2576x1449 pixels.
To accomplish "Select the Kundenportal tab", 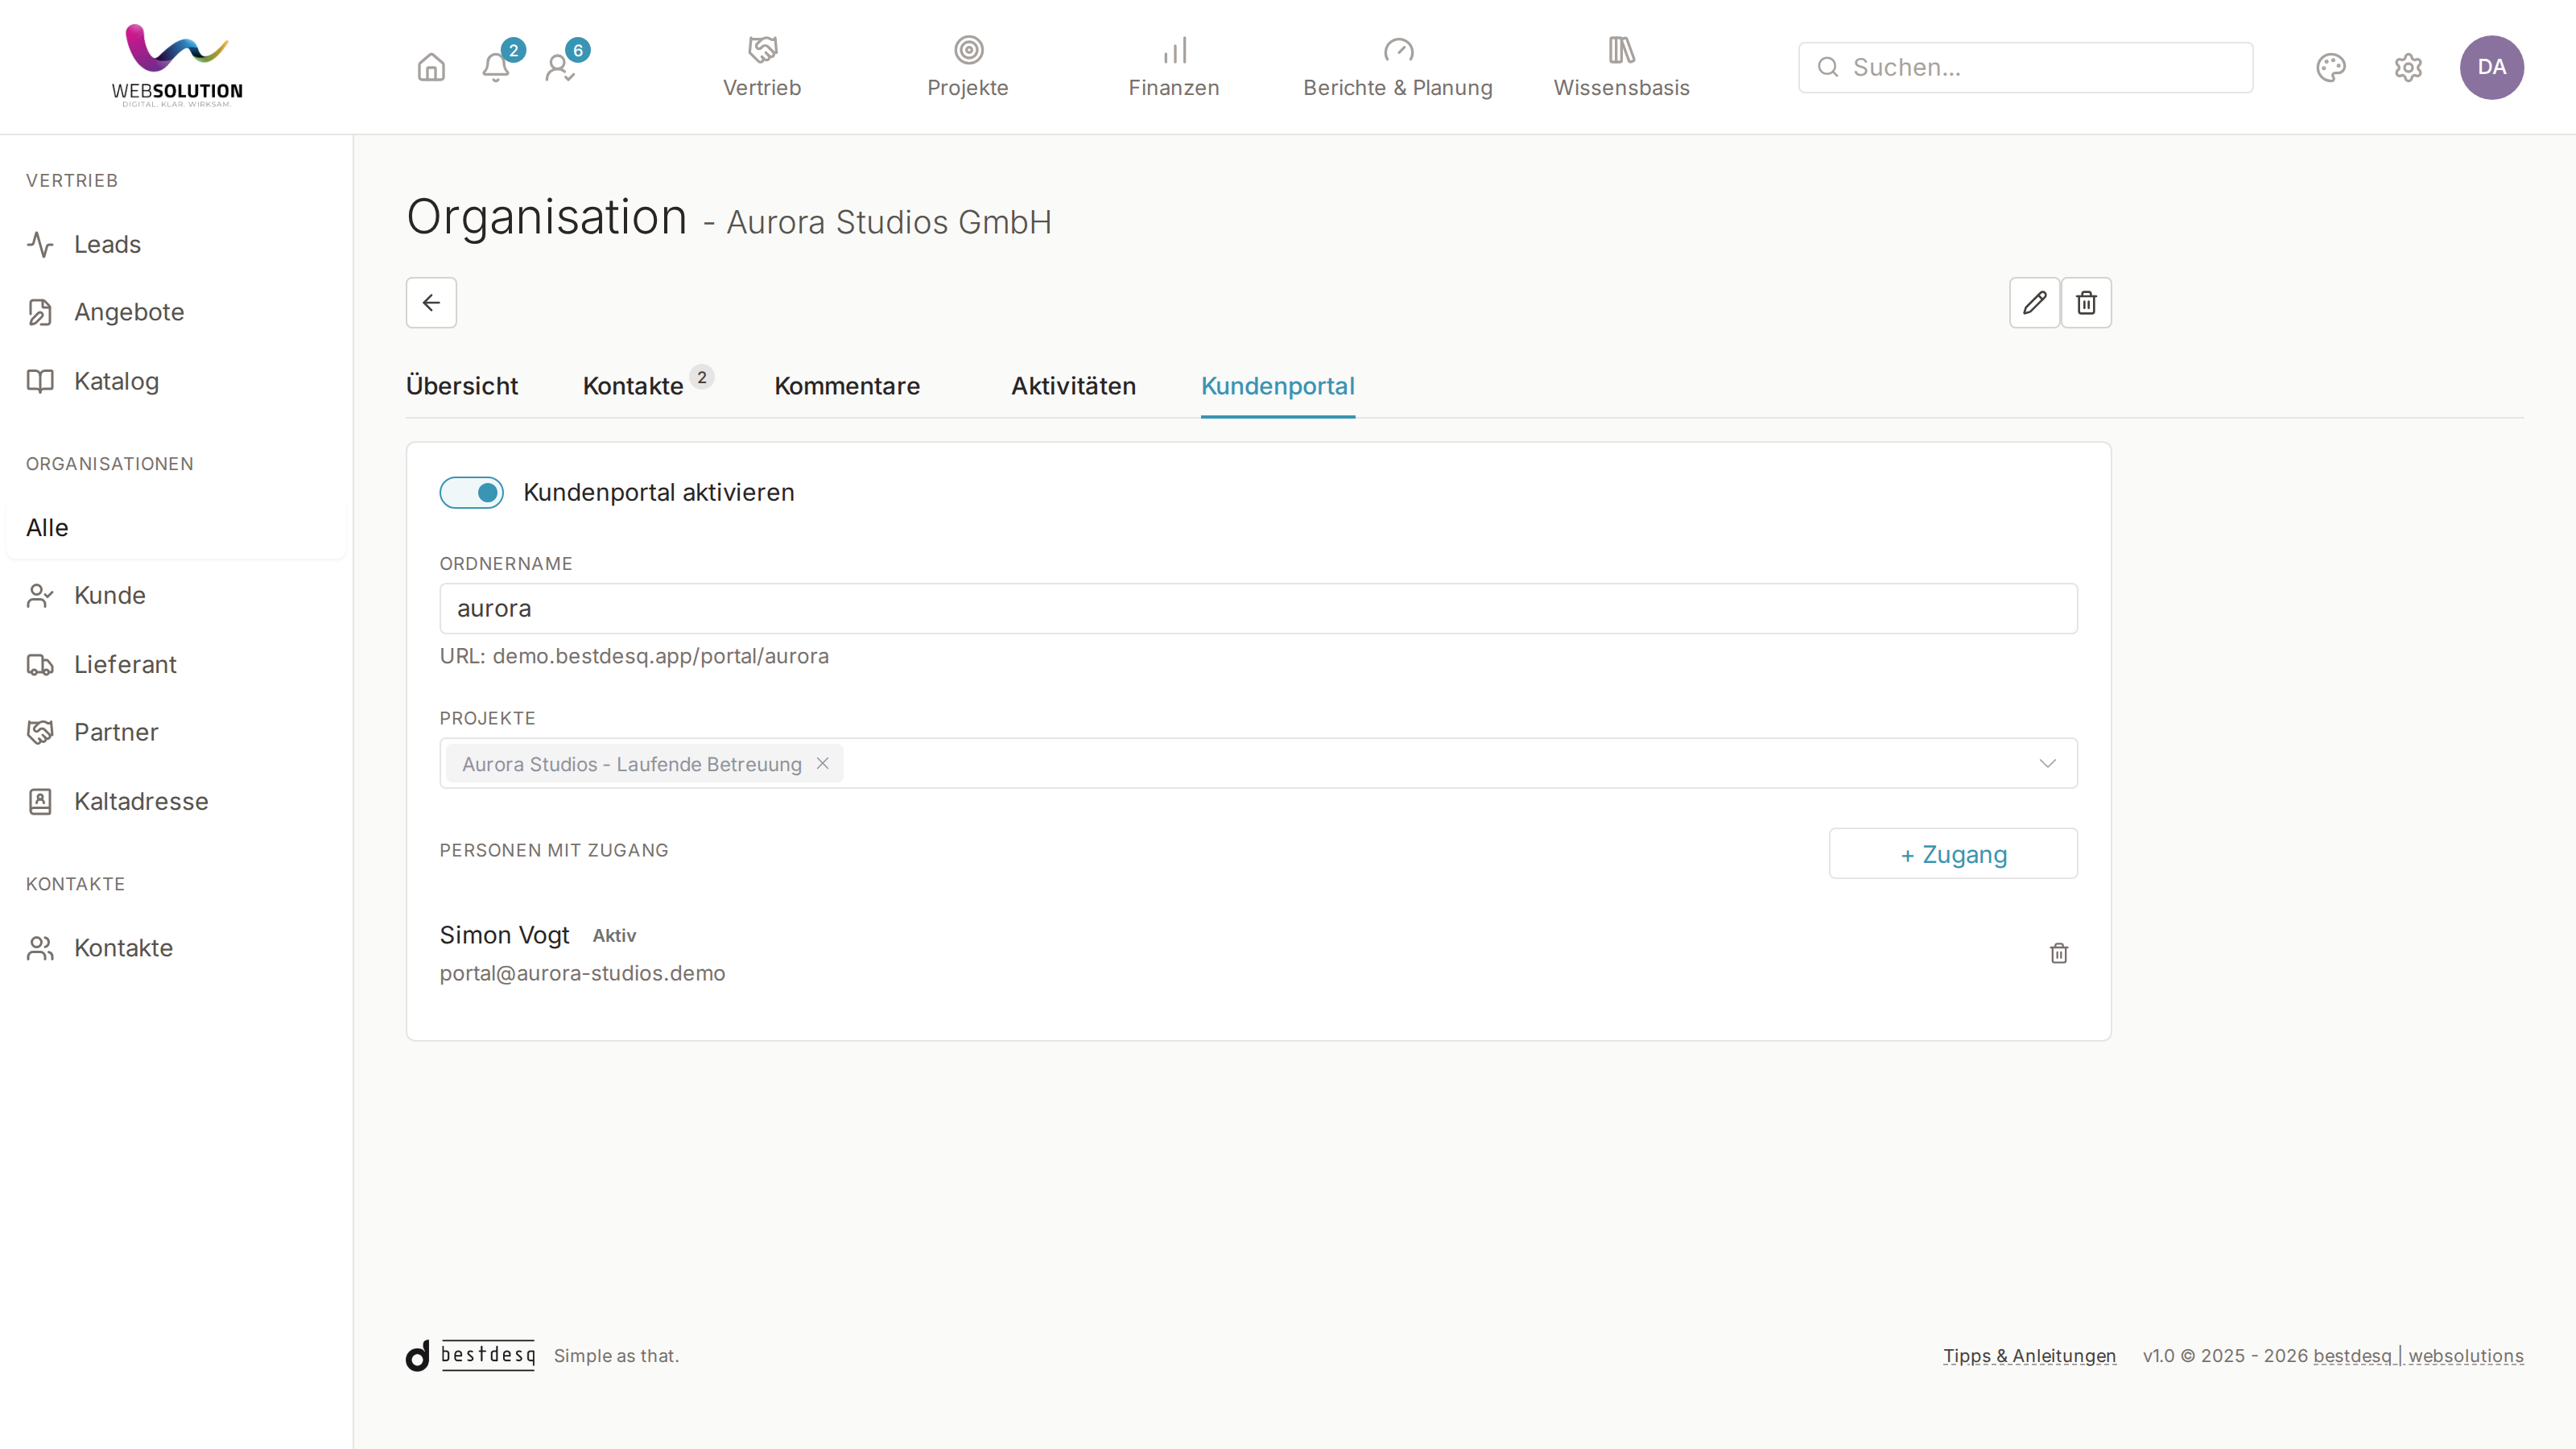I will pyautogui.click(x=1277, y=386).
